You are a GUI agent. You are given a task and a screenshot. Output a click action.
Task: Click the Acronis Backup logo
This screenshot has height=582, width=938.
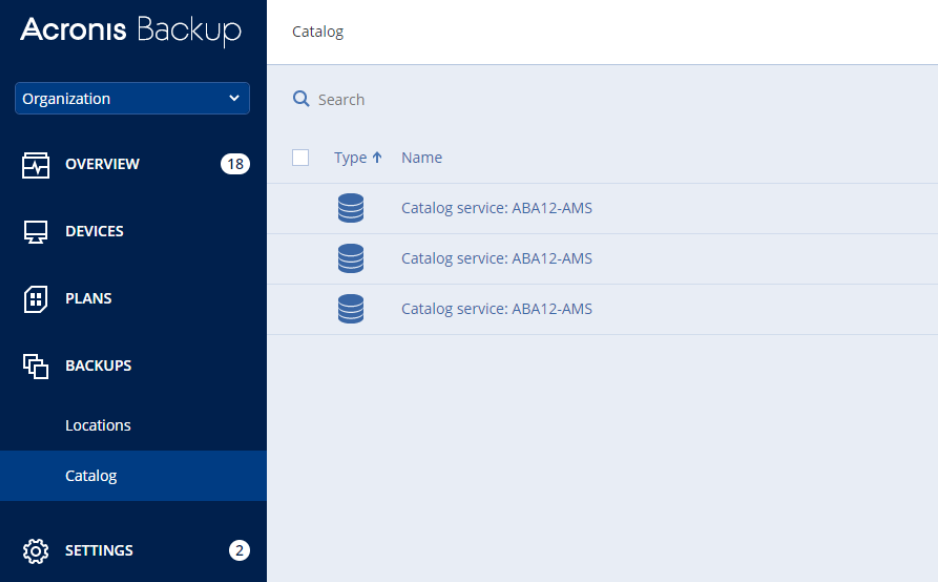pyautogui.click(x=131, y=30)
